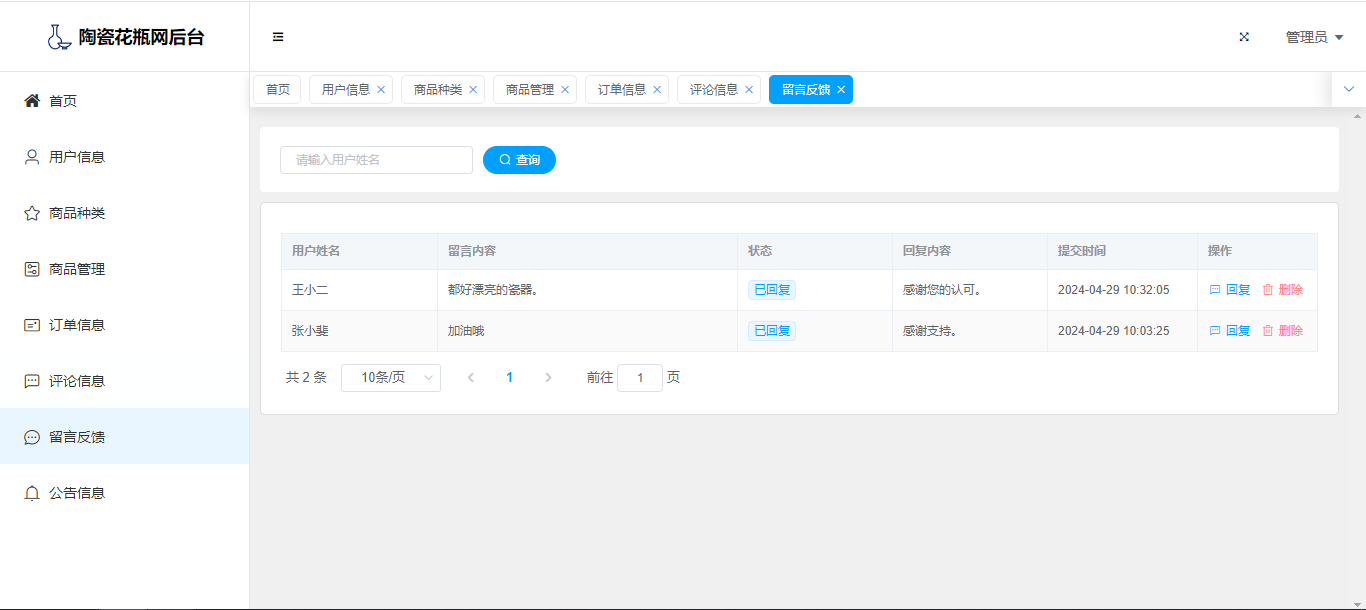Screen dimensions: 1366x610
Task: Delete 张小斐's message row
Action: click(1282, 331)
